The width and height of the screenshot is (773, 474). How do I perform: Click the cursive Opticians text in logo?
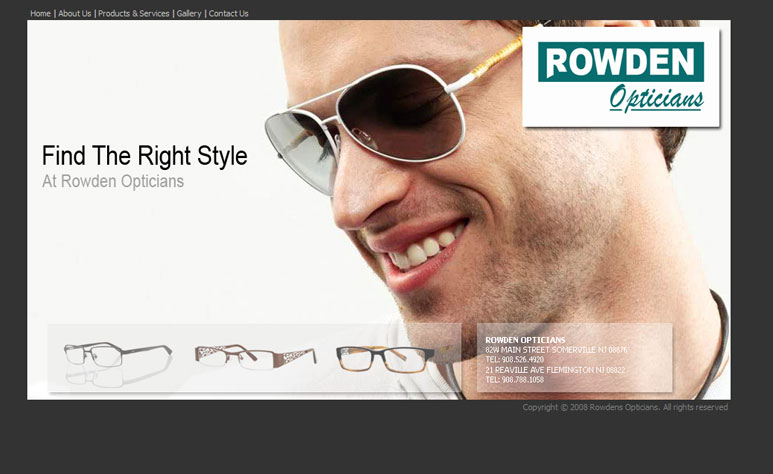click(656, 98)
